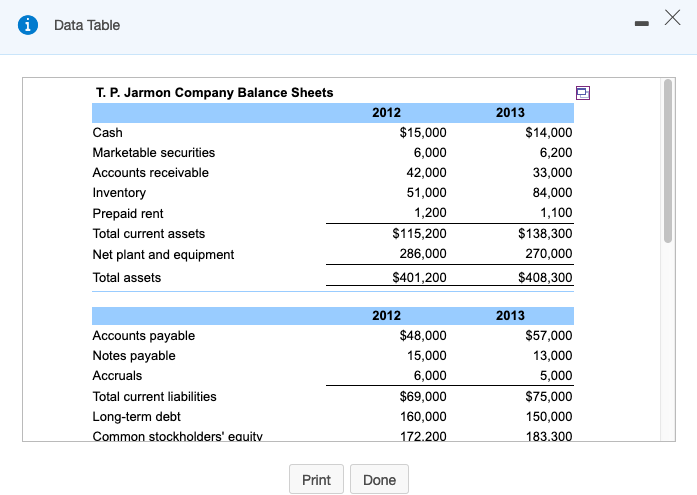
Task: Click the $57,000 accounts payable value
Action: (549, 335)
